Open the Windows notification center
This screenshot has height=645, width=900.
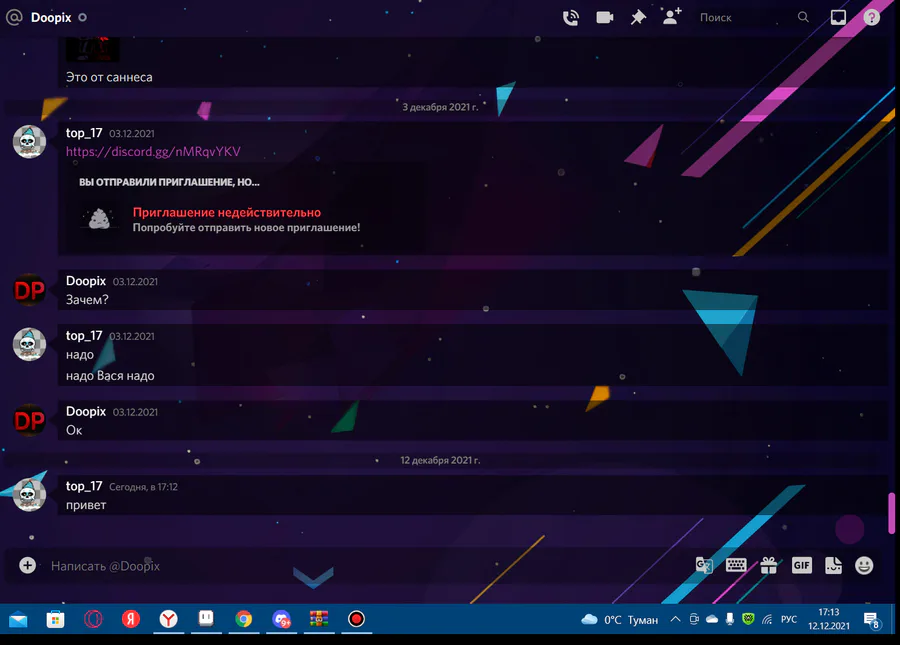tap(872, 620)
